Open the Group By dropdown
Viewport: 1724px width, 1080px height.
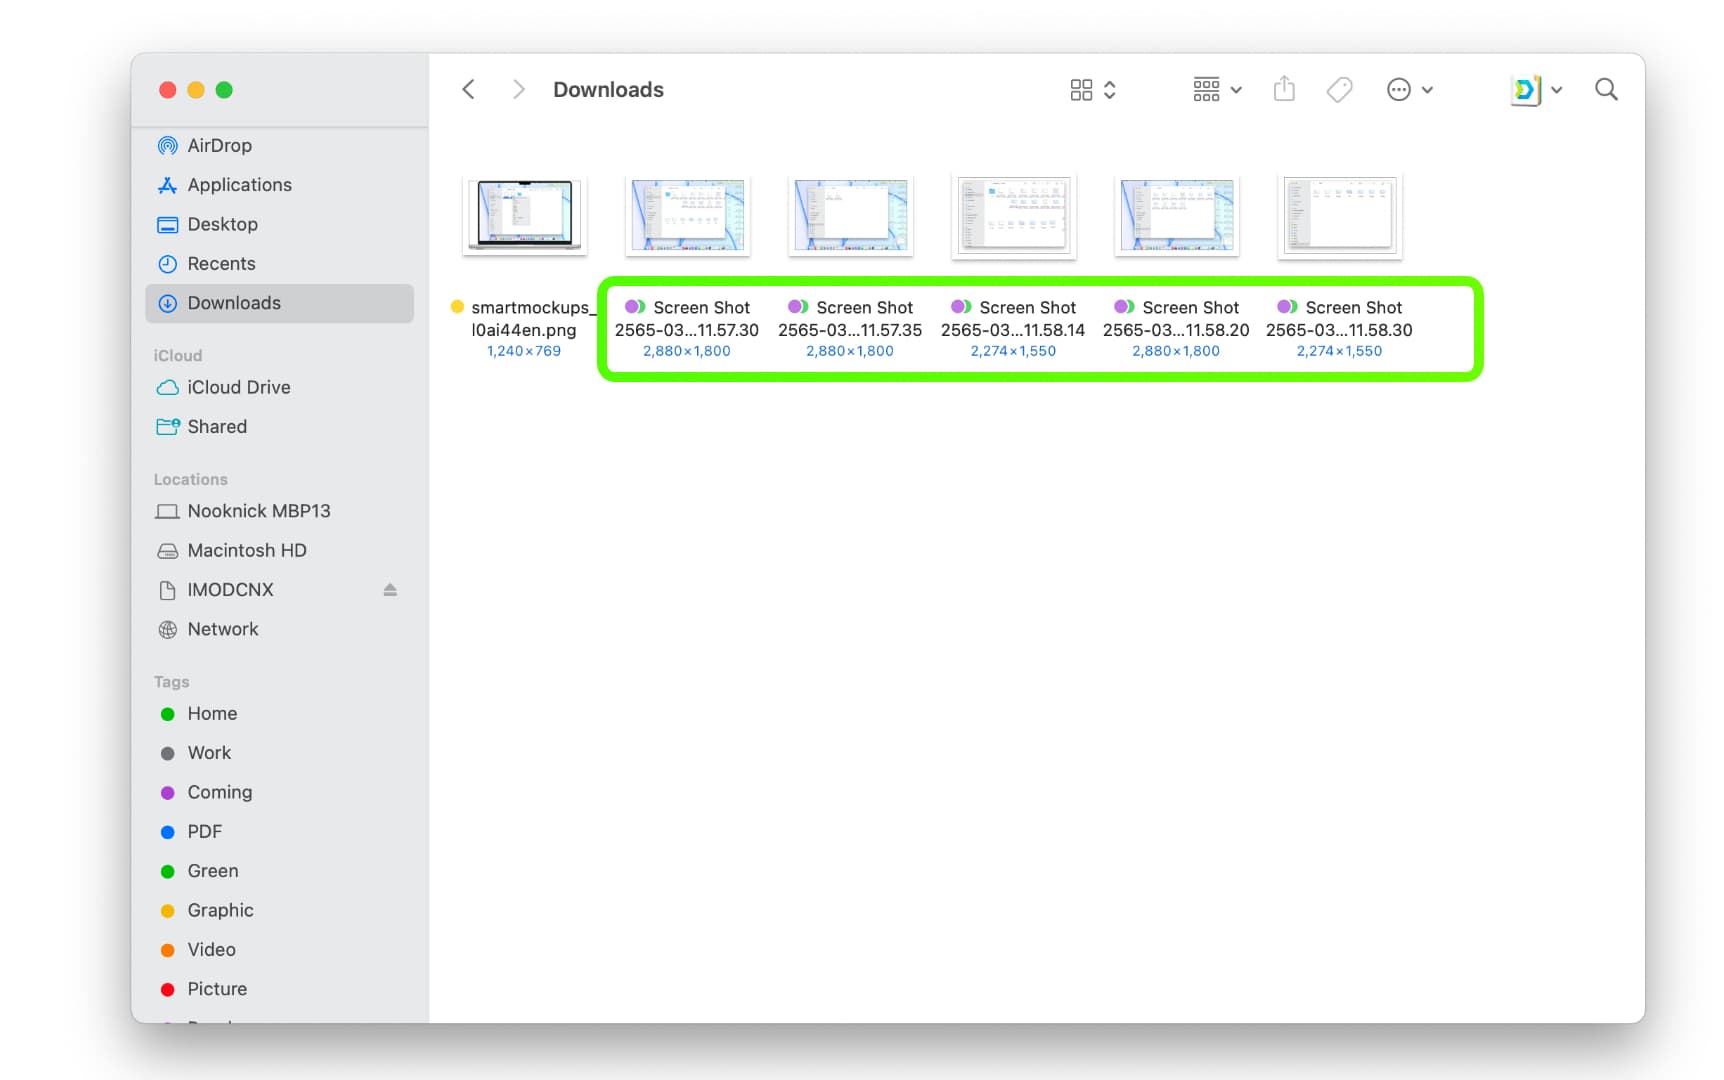pos(1216,90)
